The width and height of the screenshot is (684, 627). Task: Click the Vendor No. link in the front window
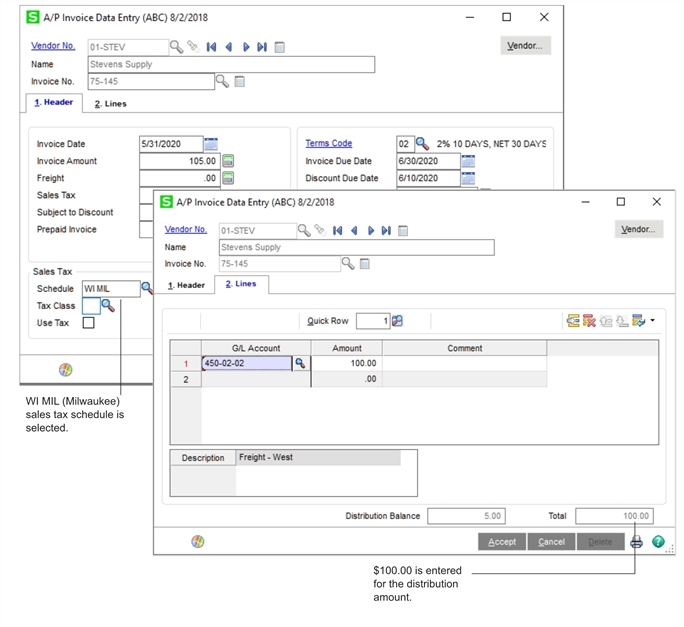pos(186,230)
